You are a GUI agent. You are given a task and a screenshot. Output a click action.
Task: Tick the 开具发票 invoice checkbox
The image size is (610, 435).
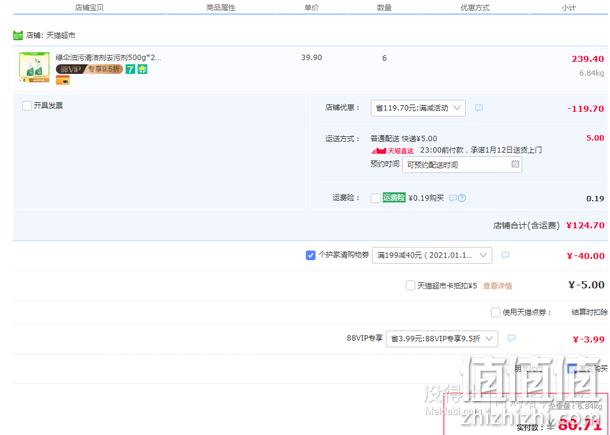tap(27, 105)
